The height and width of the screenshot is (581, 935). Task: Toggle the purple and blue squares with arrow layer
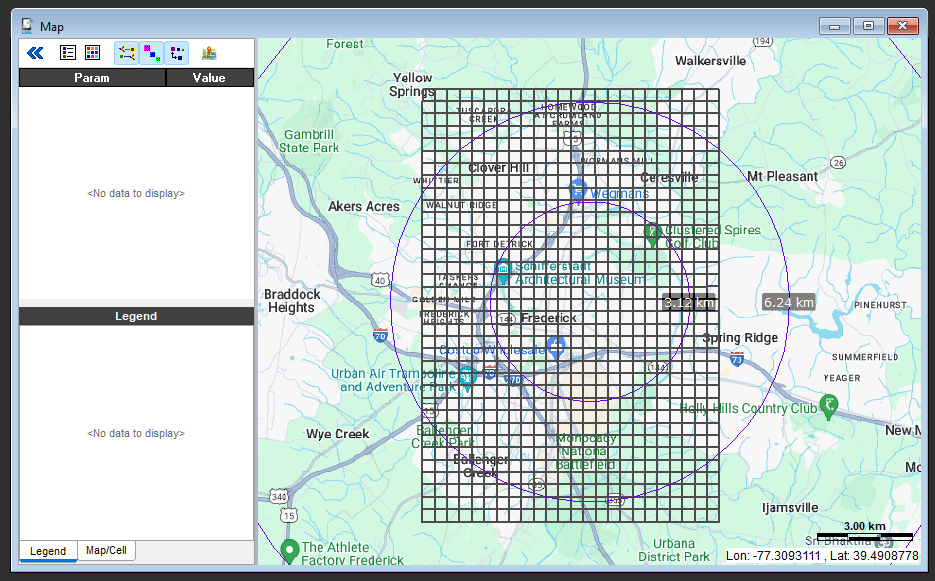point(177,53)
